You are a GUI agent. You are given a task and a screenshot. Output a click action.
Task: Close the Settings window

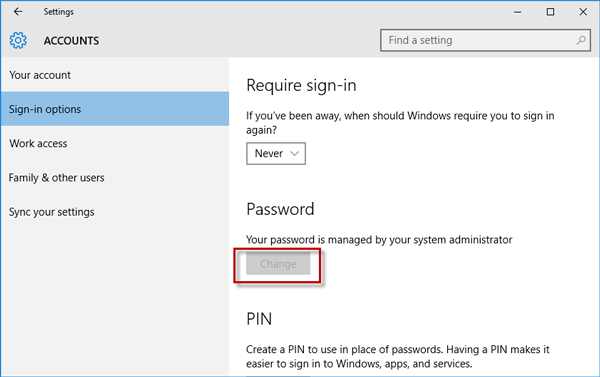click(583, 12)
